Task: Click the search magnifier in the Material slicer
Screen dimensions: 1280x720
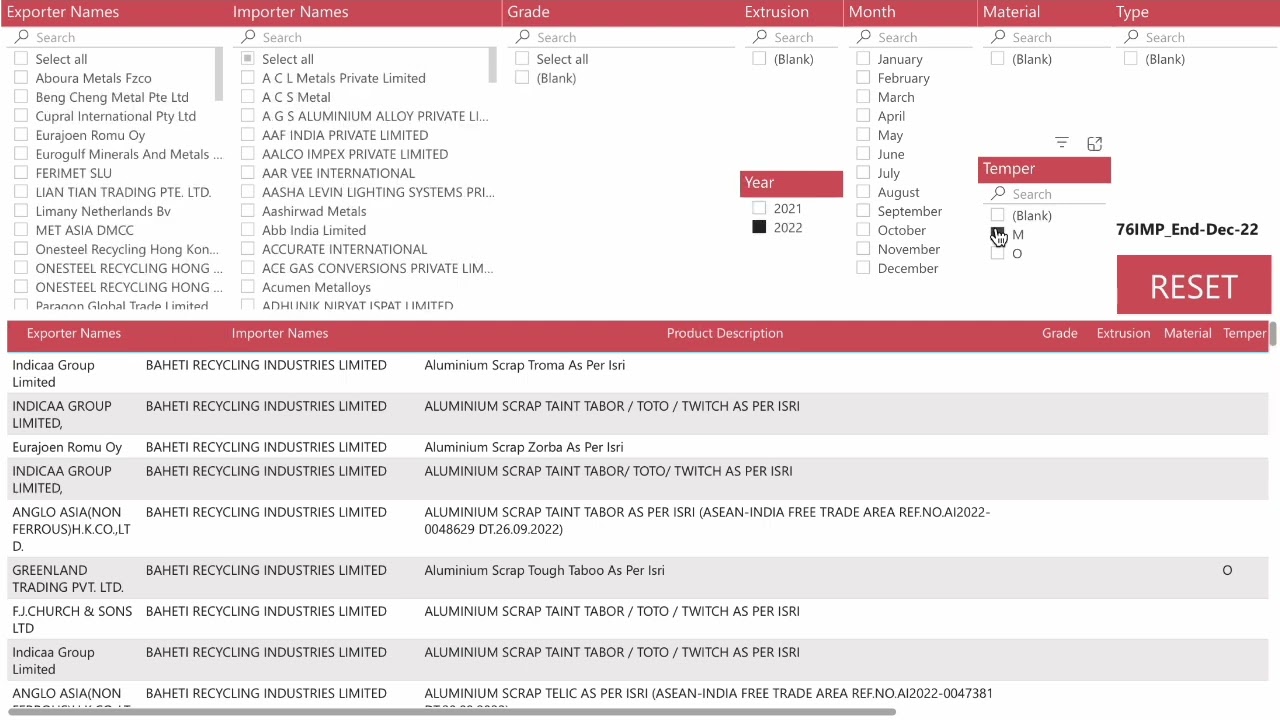Action: click(998, 37)
